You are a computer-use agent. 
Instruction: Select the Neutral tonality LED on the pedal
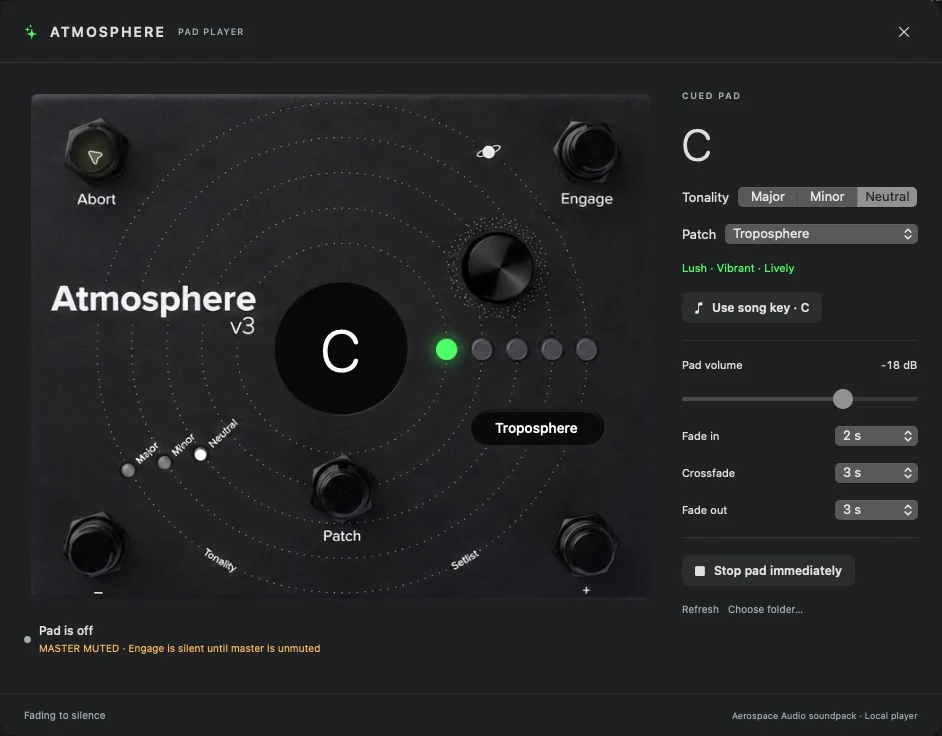click(x=201, y=455)
